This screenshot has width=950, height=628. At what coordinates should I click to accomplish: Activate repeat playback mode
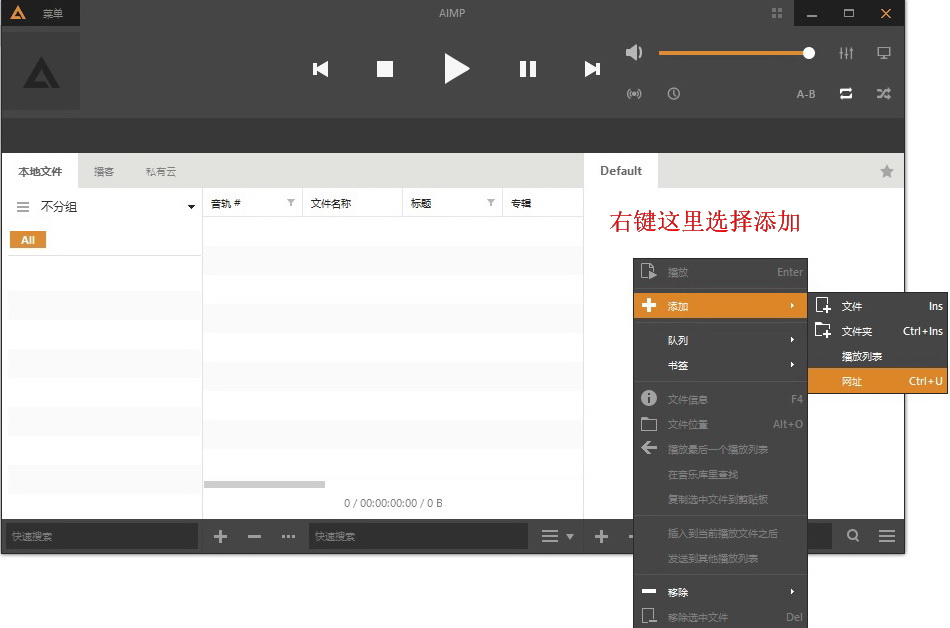[846, 93]
